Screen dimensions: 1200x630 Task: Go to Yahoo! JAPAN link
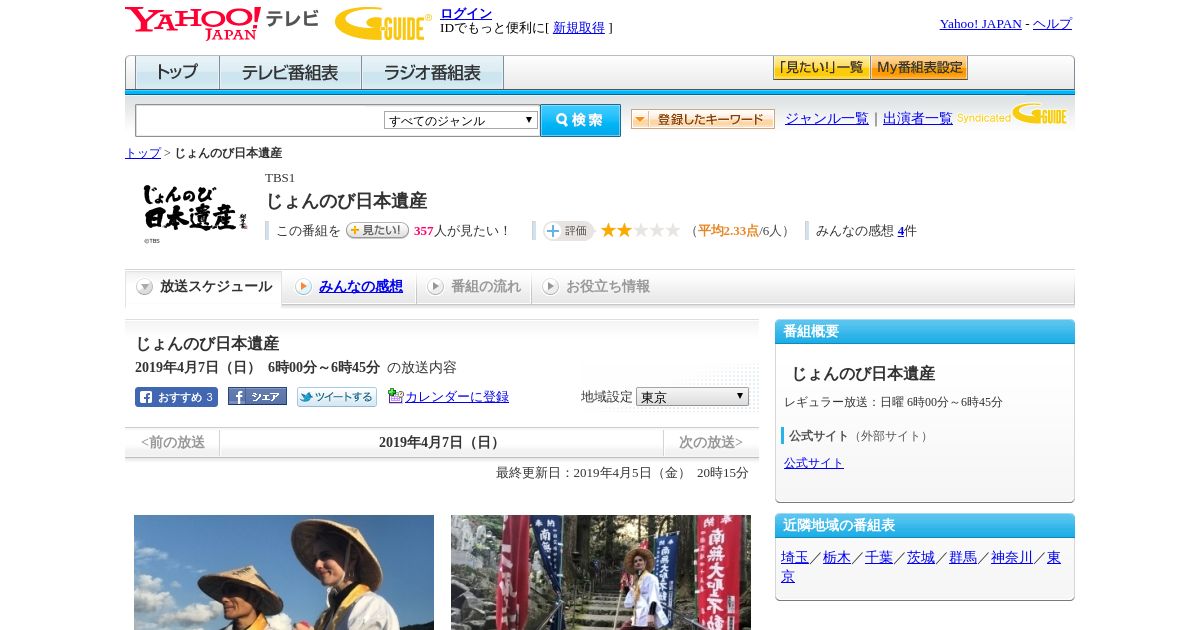(980, 24)
